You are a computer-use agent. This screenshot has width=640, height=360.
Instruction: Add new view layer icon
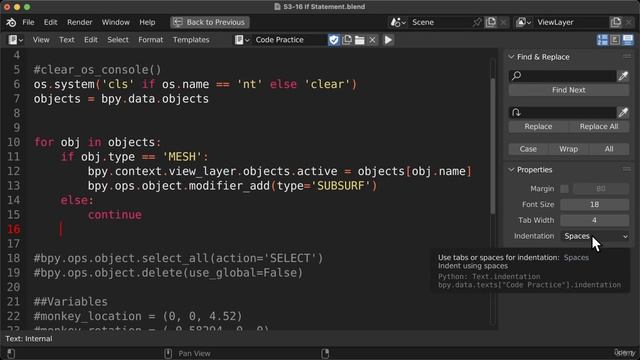[616, 22]
